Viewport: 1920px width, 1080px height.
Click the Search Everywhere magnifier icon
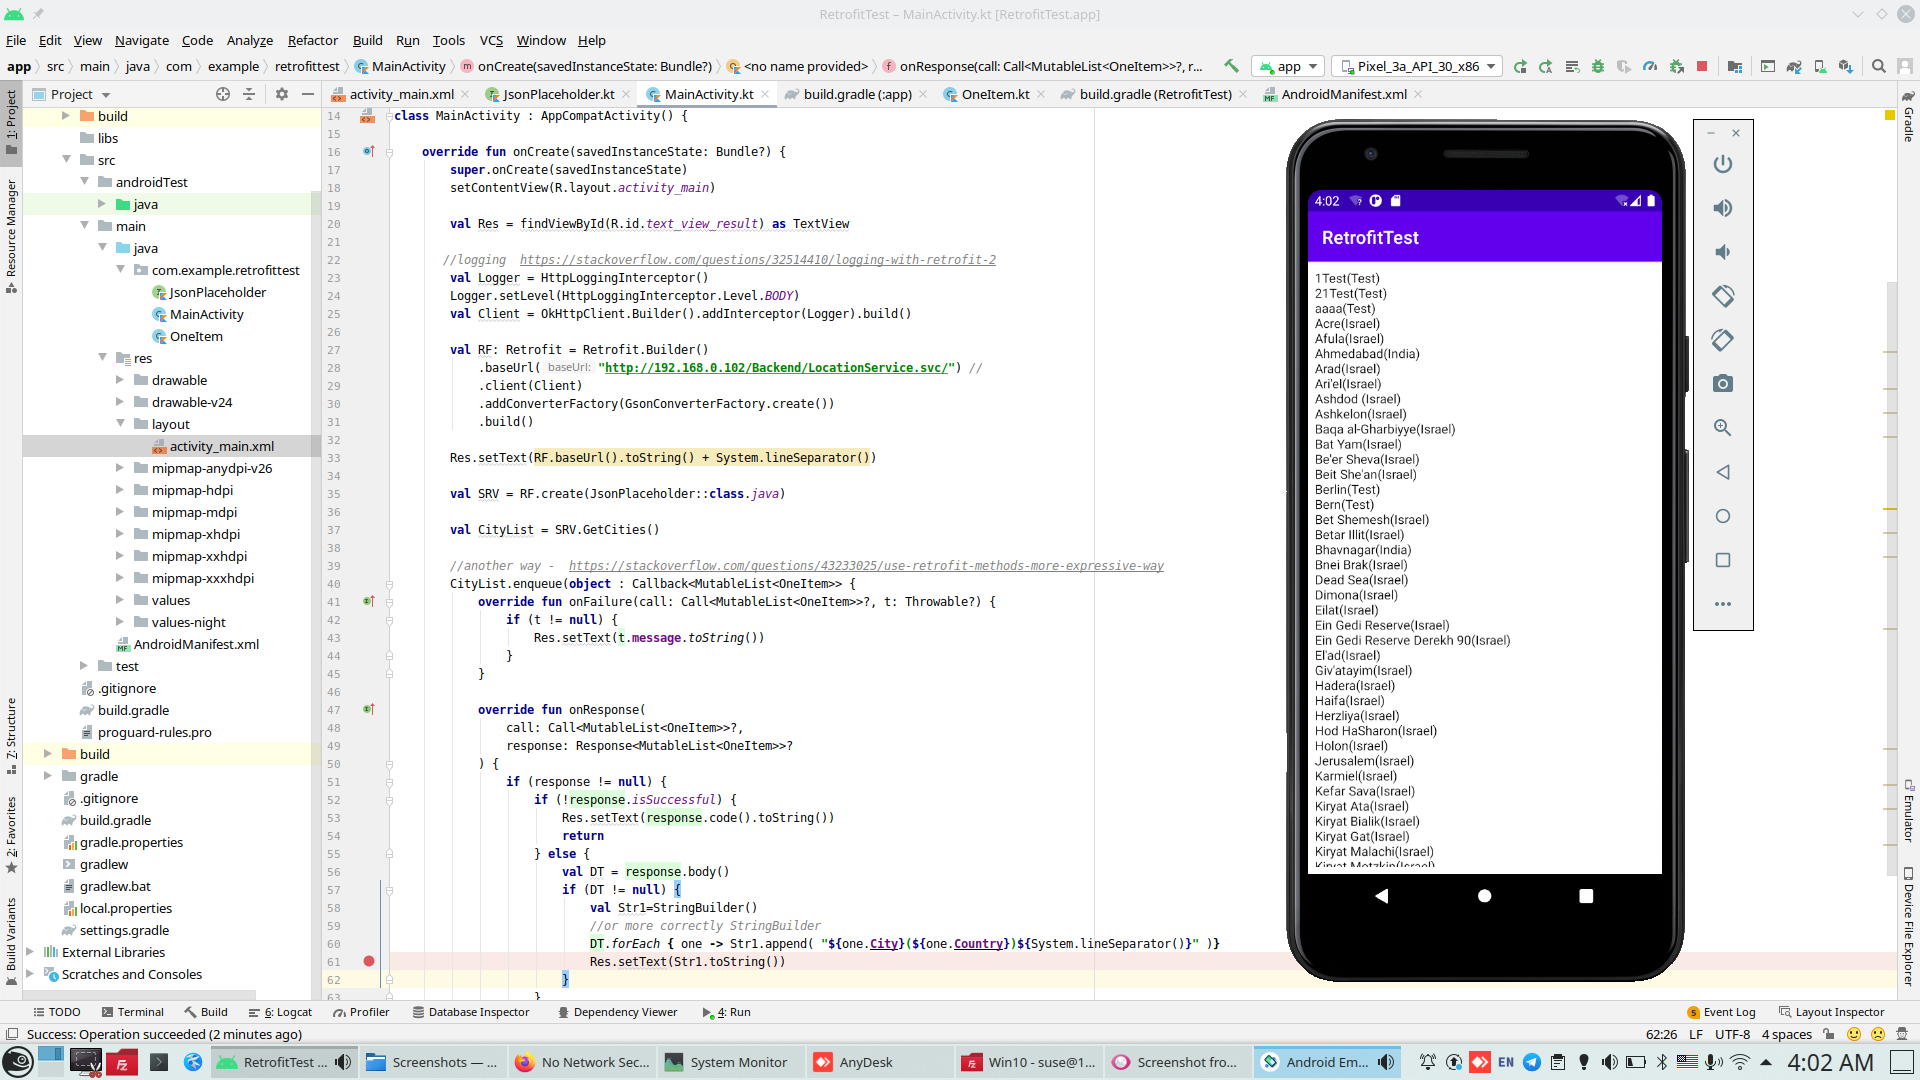[1879, 66]
